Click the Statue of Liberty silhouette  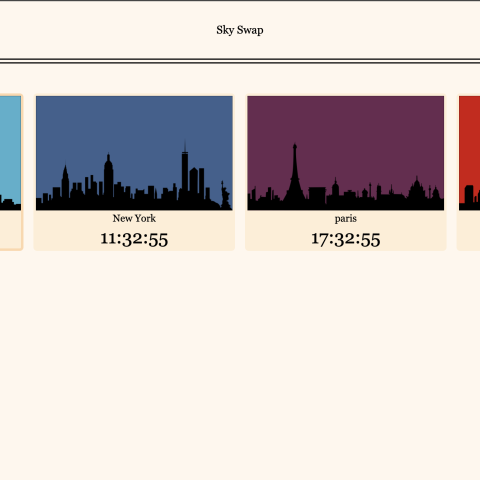(225, 195)
